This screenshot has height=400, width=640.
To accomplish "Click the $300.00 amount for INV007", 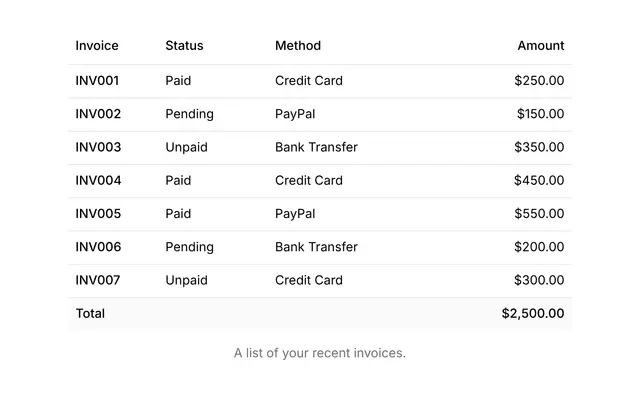I will point(539,280).
